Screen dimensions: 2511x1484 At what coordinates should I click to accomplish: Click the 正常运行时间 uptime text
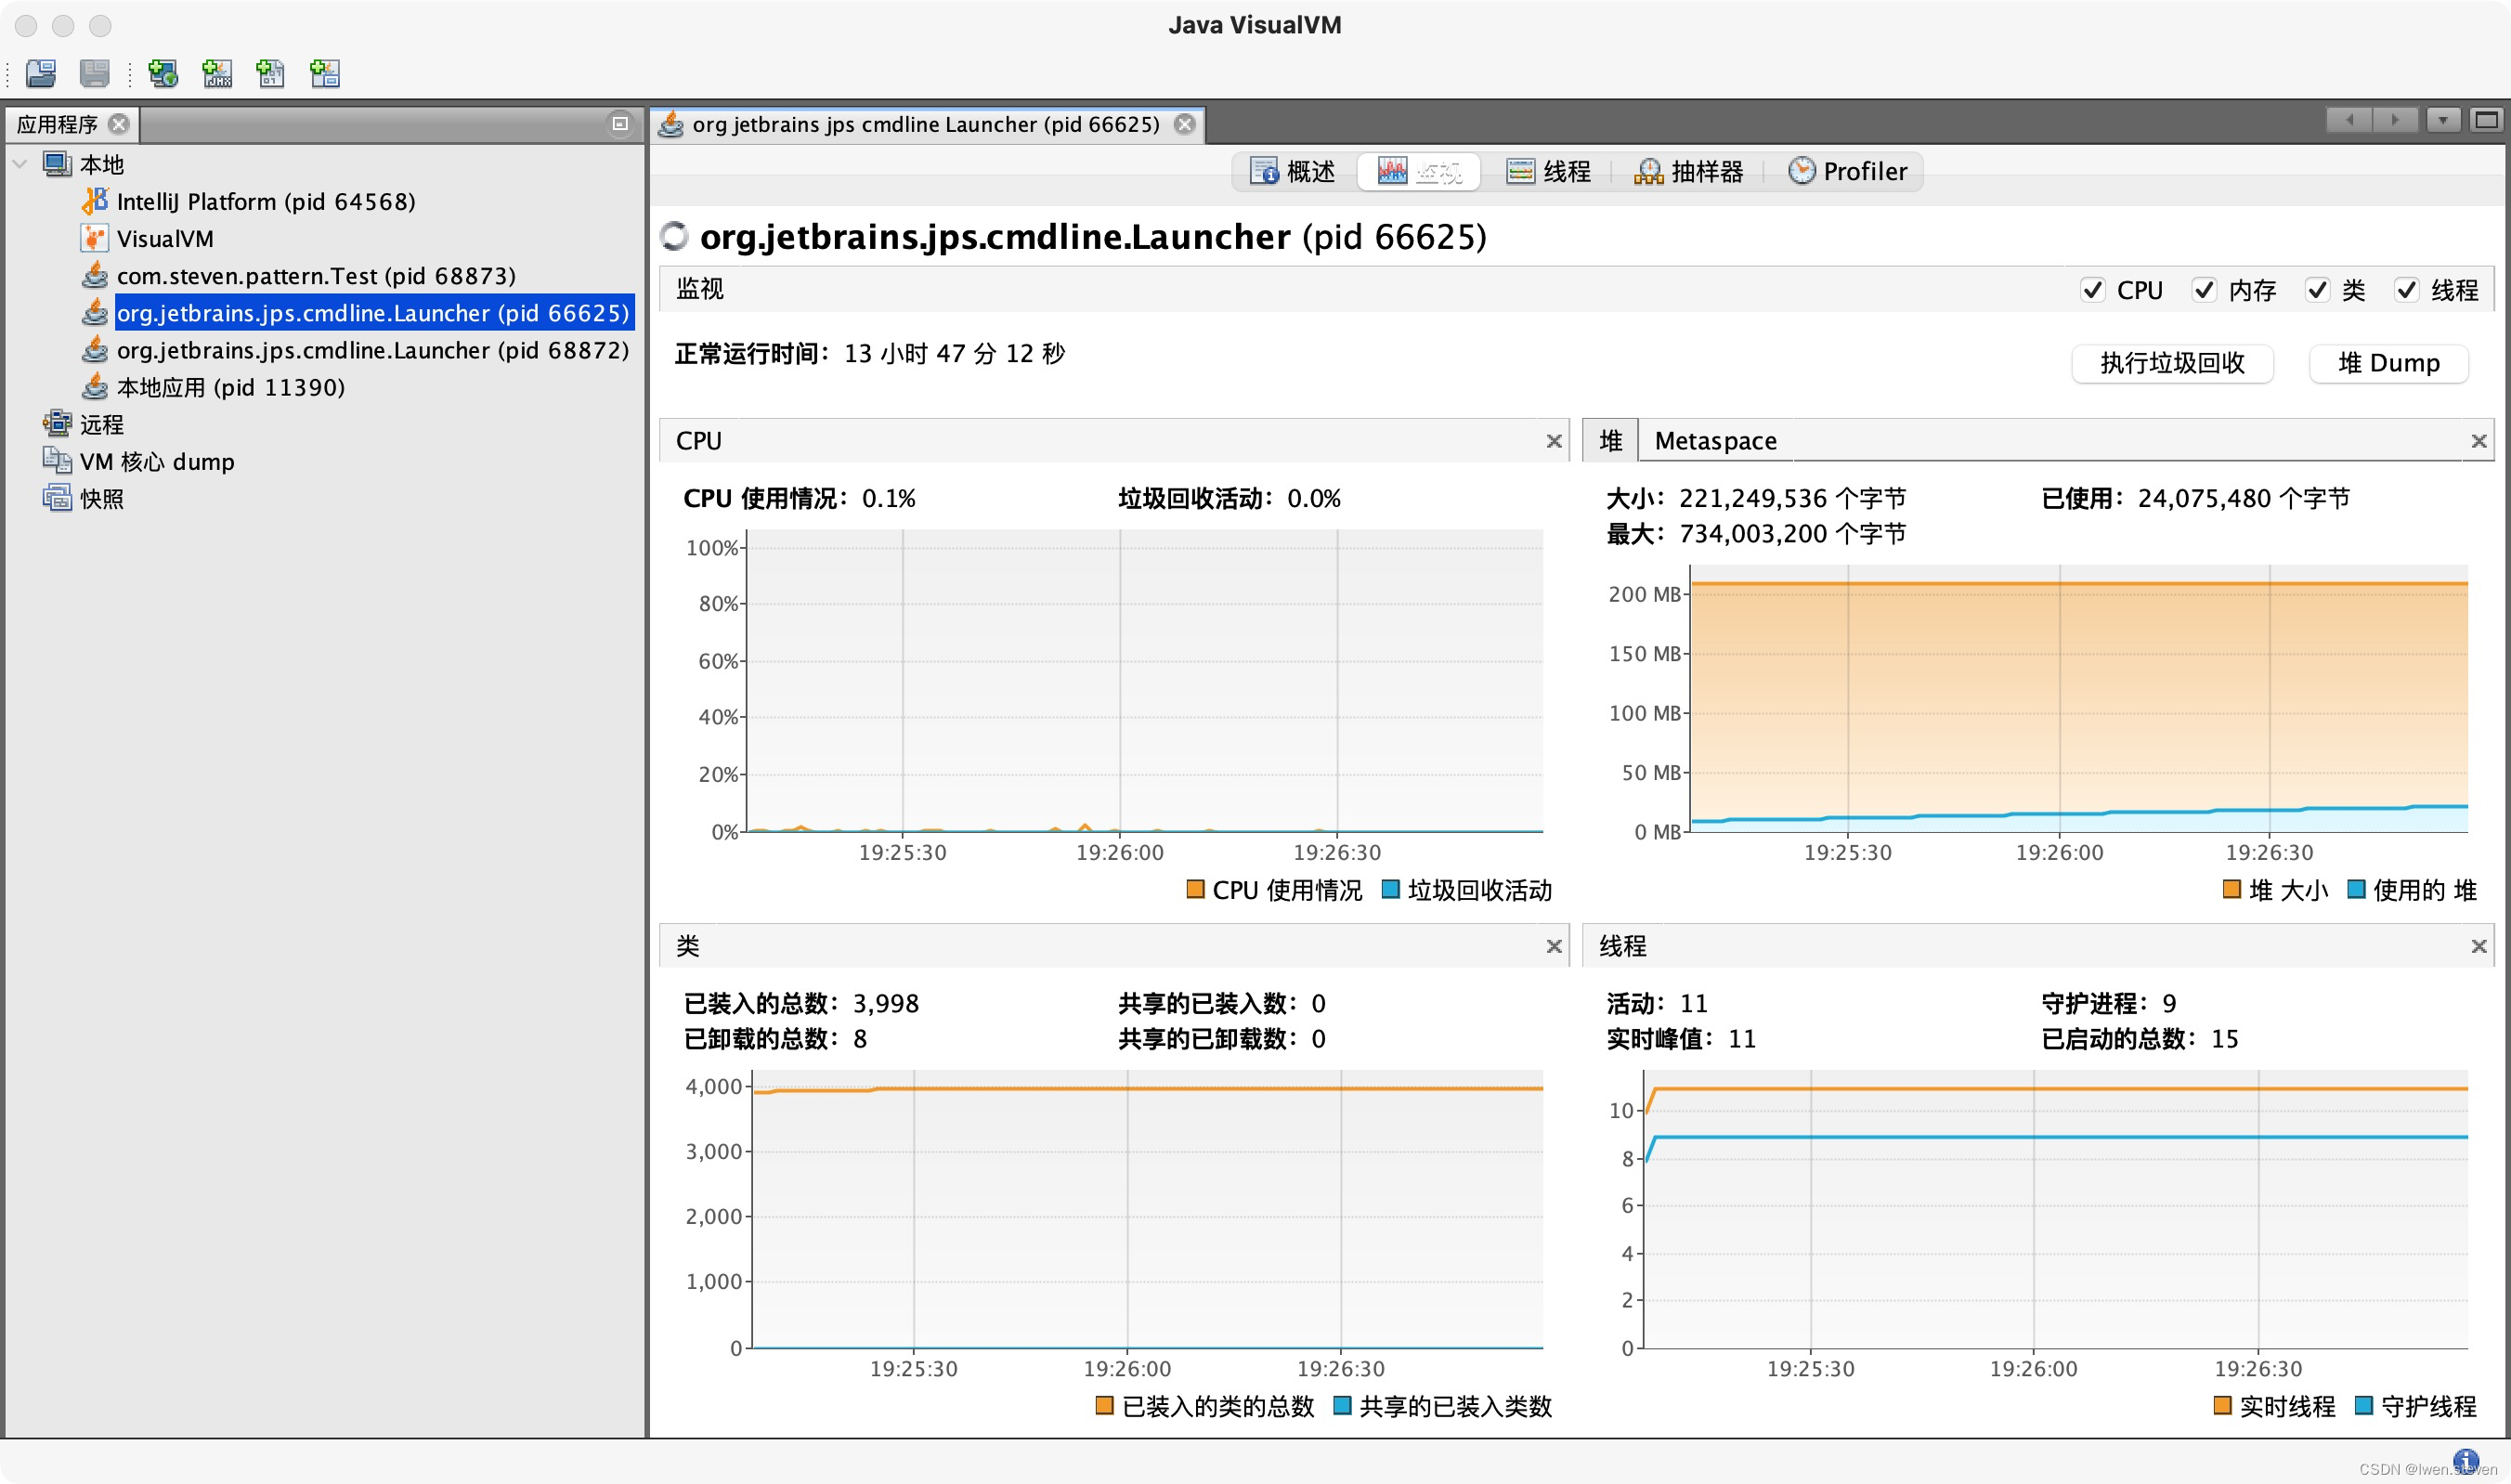coord(870,354)
